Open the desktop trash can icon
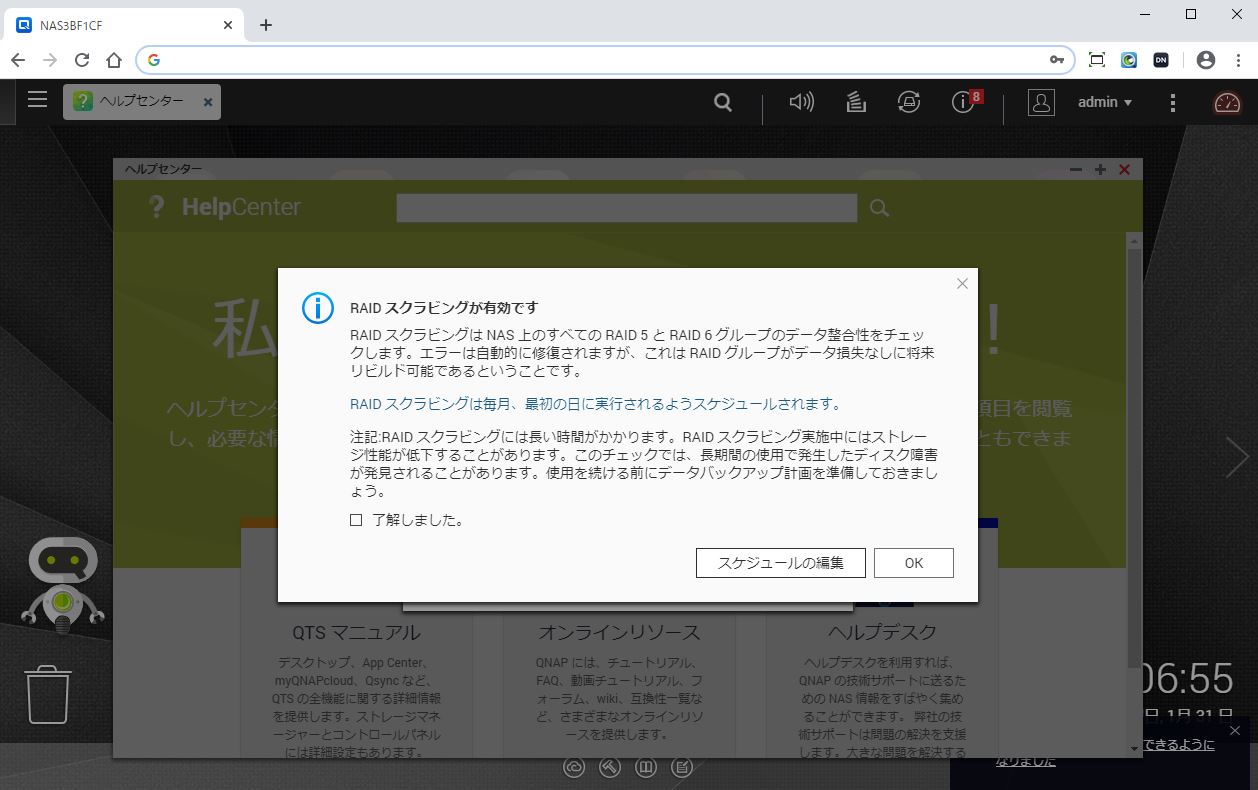The image size is (1258, 790). (48, 694)
